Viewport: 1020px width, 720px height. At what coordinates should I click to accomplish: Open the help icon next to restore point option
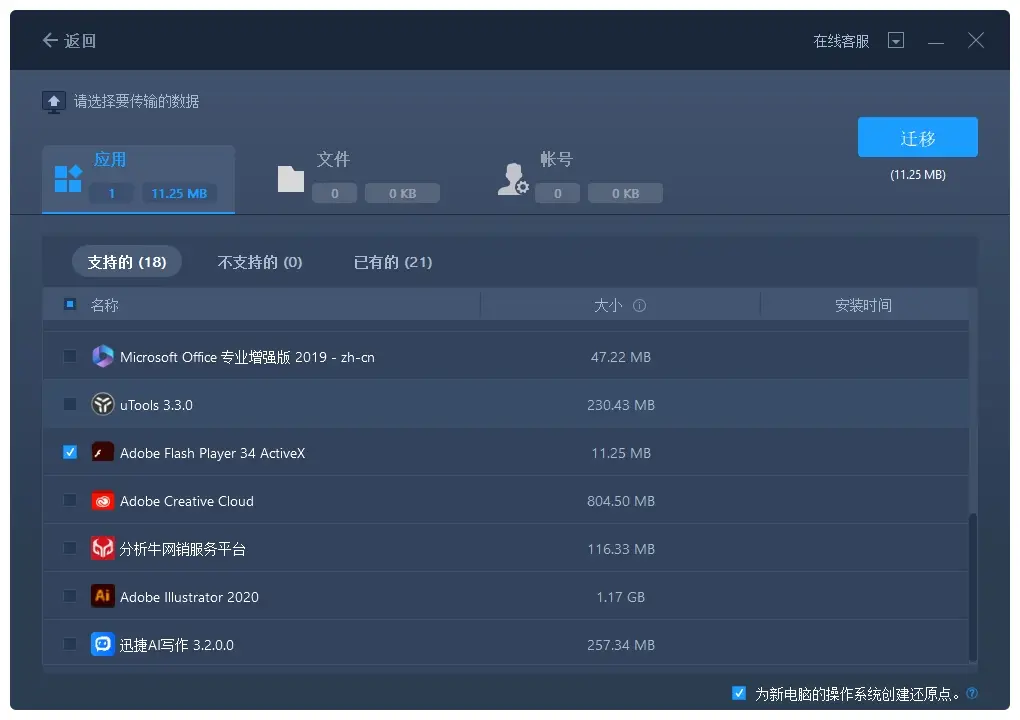tap(969, 692)
